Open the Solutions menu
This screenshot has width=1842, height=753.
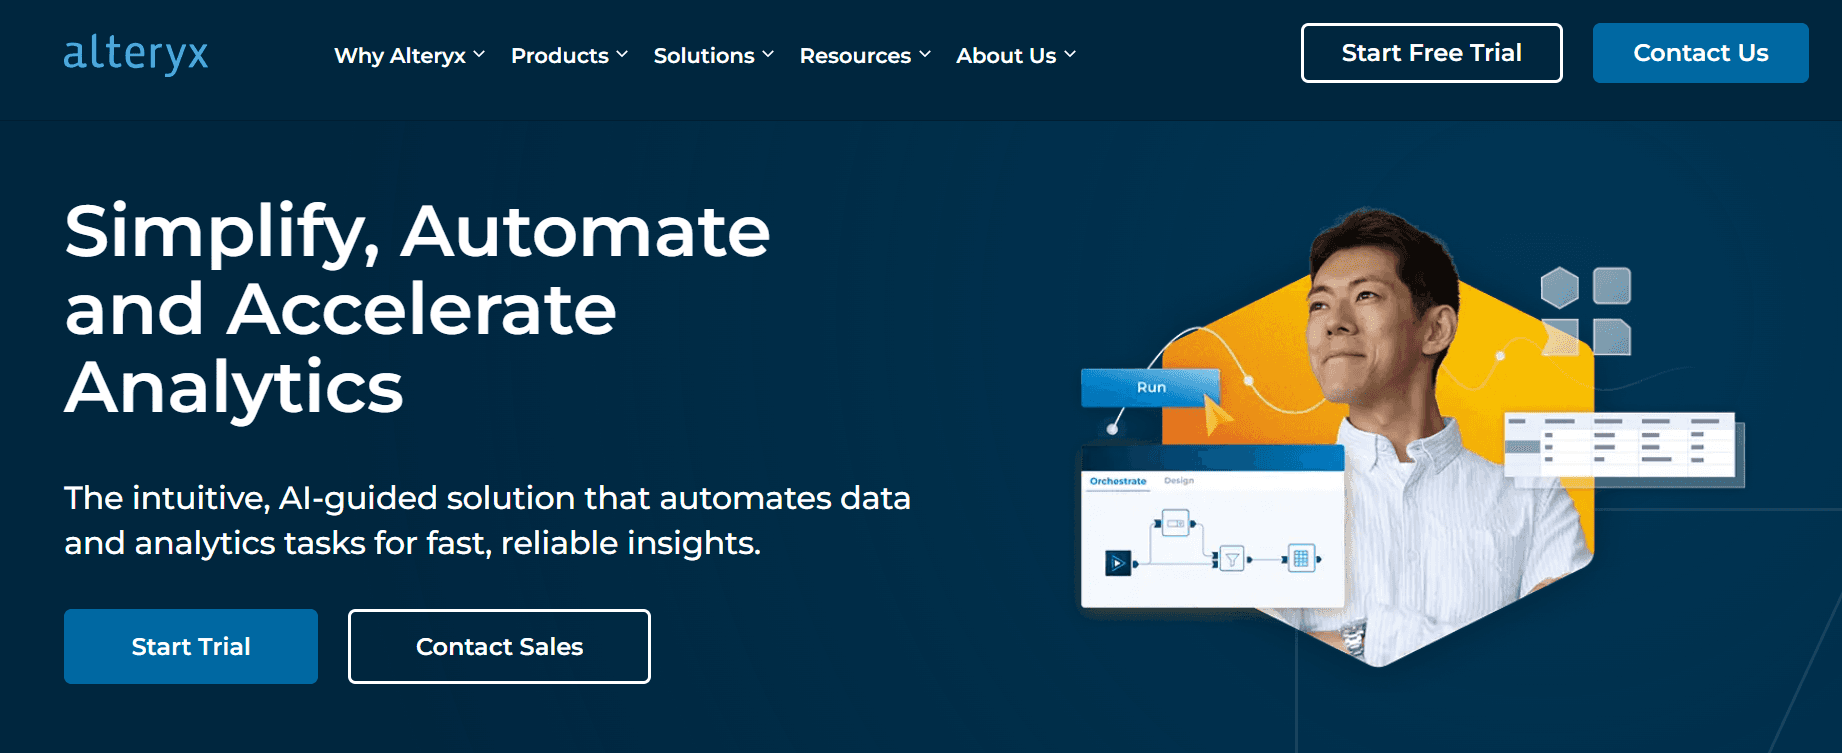pyautogui.click(x=714, y=55)
